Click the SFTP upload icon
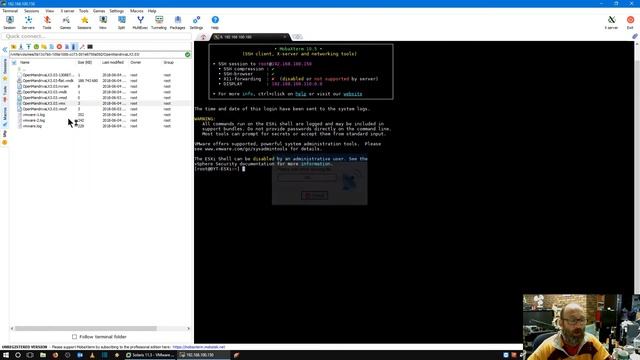Screen dimensions: 640x360 (29, 47)
